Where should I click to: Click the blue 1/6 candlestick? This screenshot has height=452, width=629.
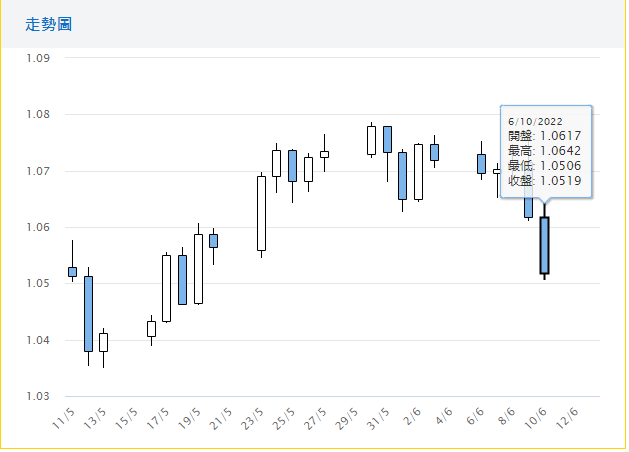402,175
